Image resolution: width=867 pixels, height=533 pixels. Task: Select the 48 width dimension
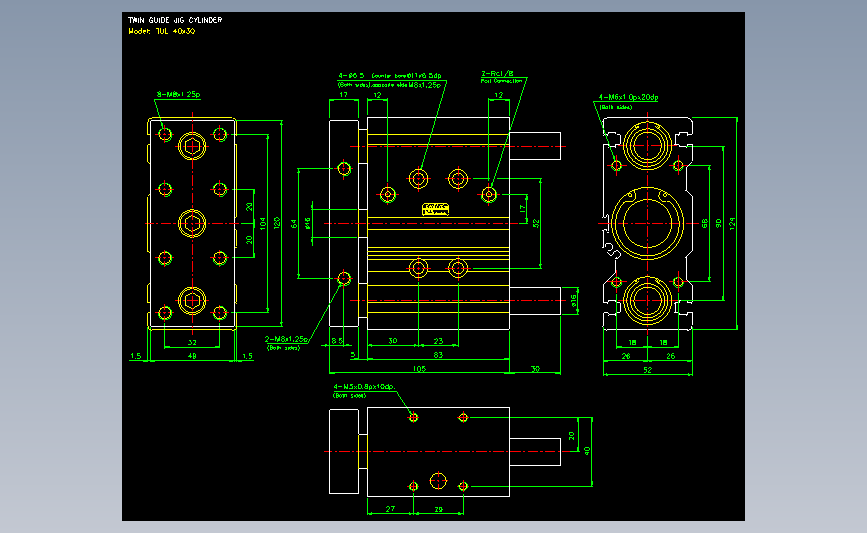tap(192, 356)
